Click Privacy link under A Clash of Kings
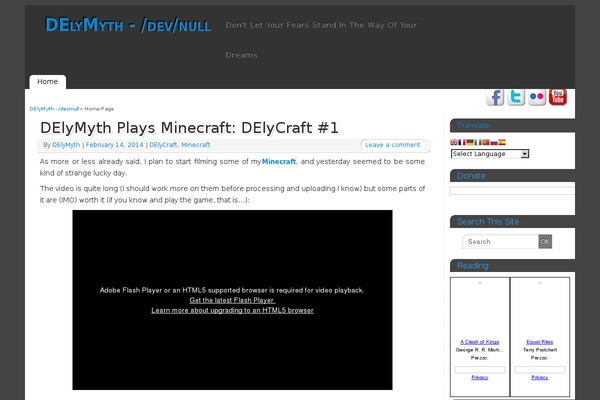The height and width of the screenshot is (400, 600). [x=479, y=377]
